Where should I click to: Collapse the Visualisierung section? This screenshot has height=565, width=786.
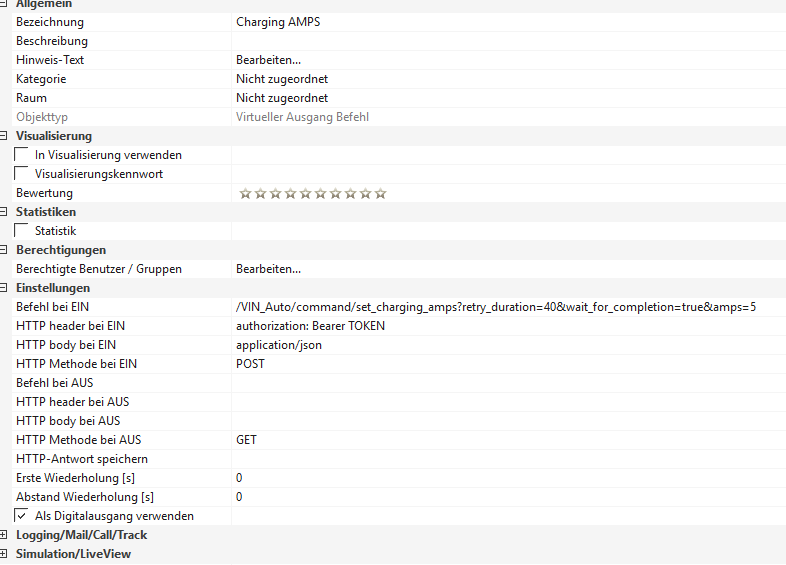(3, 136)
